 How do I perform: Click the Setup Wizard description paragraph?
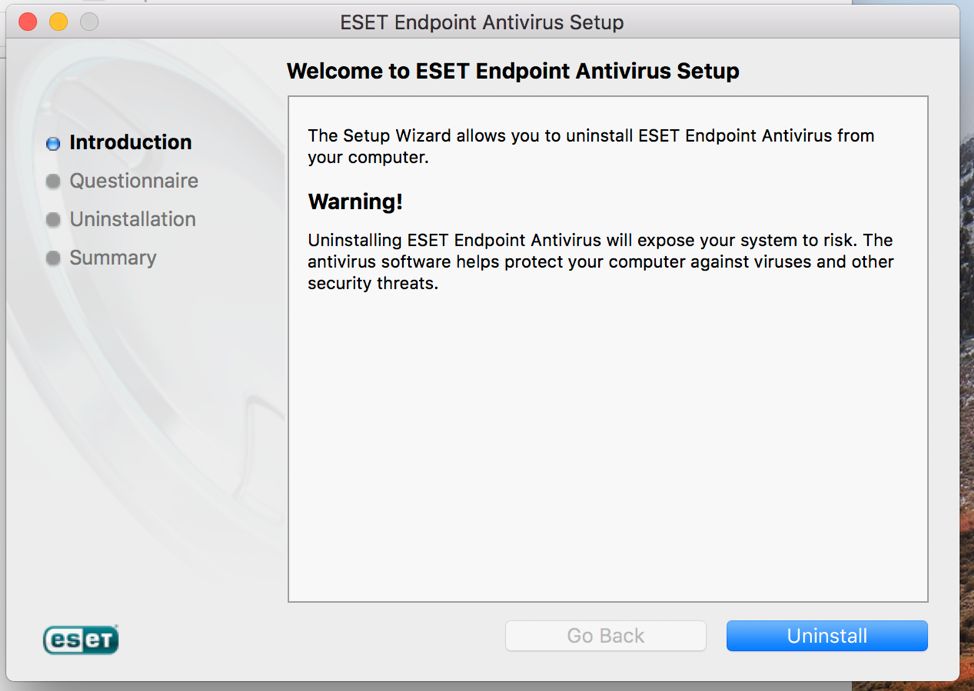[590, 146]
